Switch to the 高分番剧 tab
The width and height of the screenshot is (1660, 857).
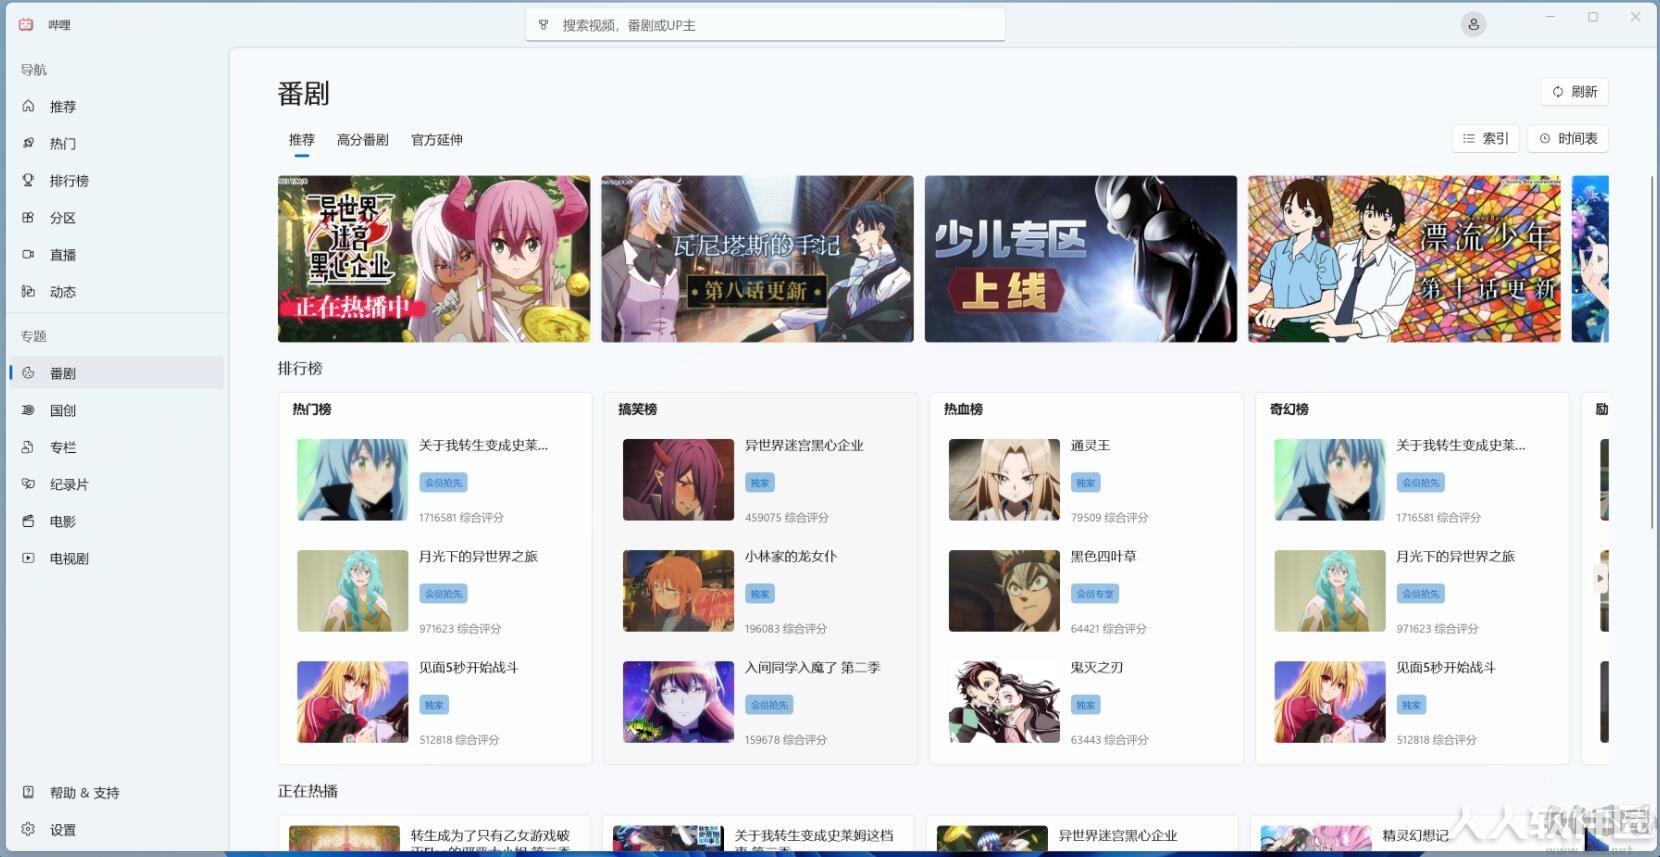pos(362,140)
